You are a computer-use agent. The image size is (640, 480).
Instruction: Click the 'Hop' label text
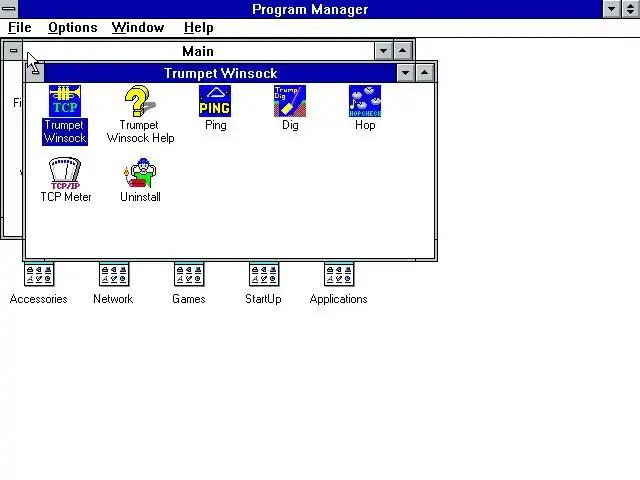pos(365,125)
